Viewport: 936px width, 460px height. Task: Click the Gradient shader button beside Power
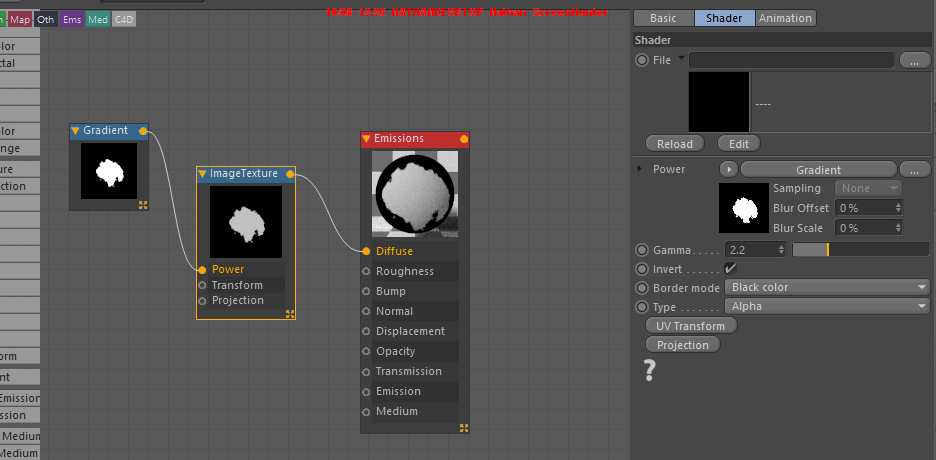pyautogui.click(x=818, y=169)
